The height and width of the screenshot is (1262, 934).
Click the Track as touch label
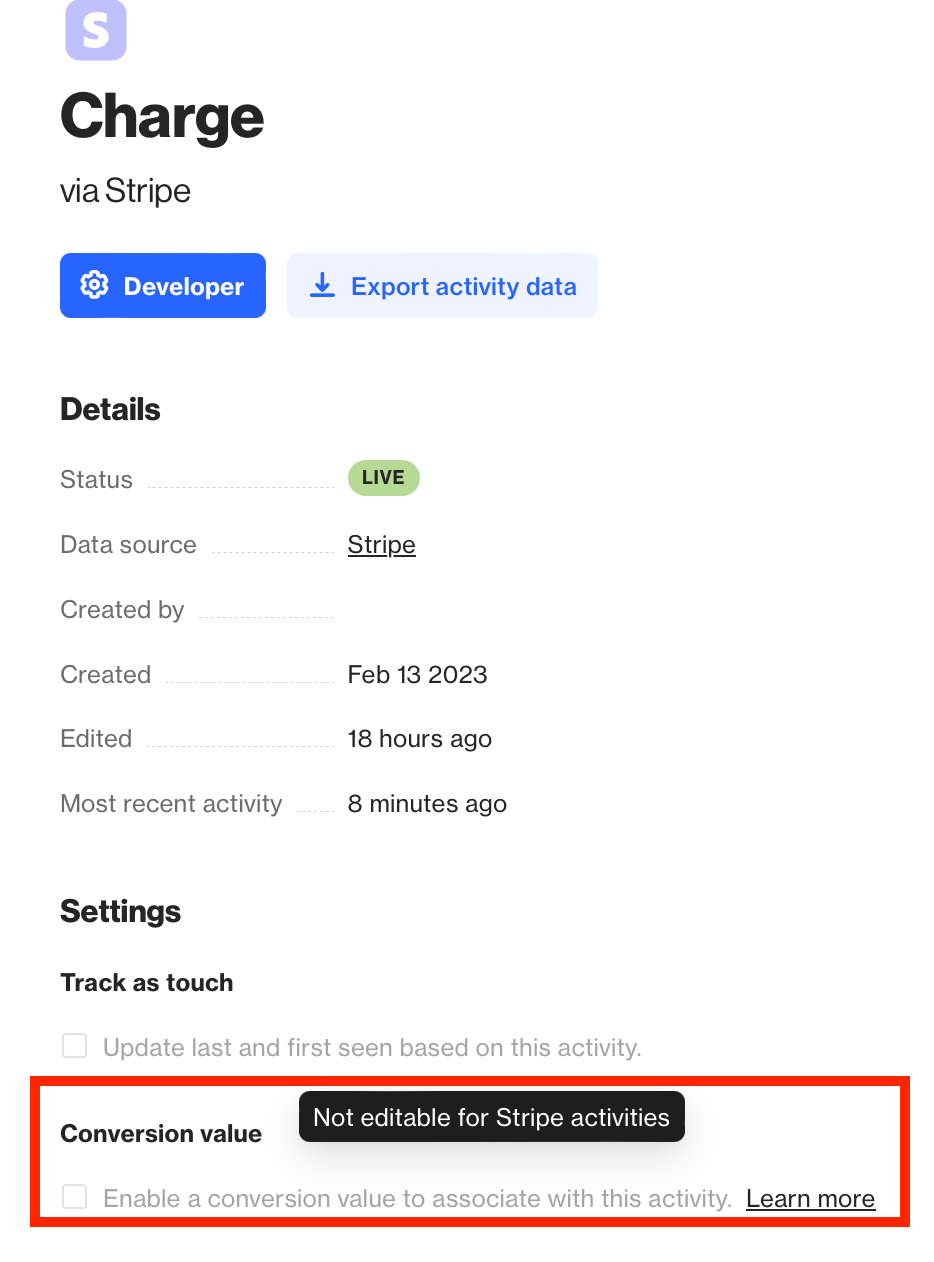147,983
